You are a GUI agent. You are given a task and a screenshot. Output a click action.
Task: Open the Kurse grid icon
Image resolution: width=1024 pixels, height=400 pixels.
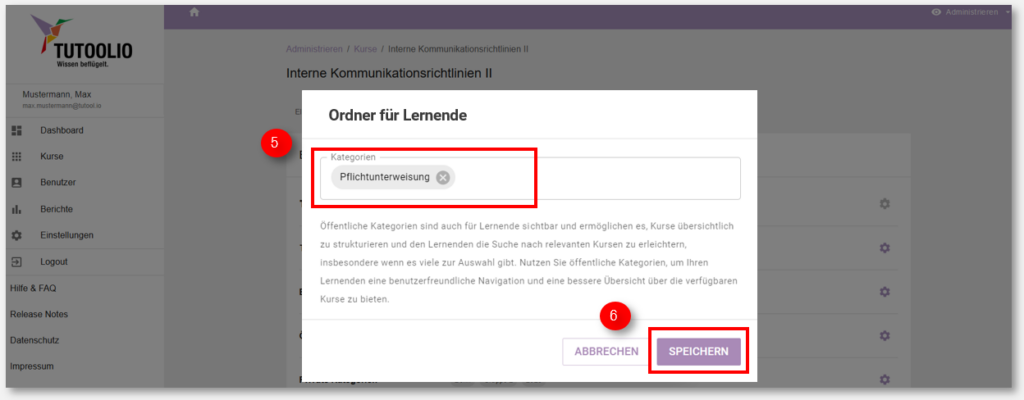[x=17, y=157]
